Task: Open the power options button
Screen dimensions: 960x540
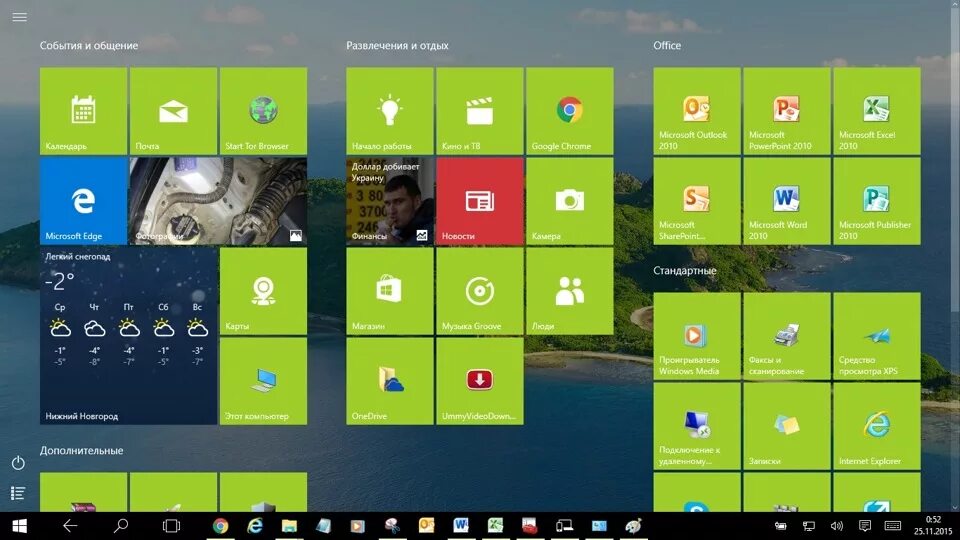Action: pyautogui.click(x=18, y=463)
